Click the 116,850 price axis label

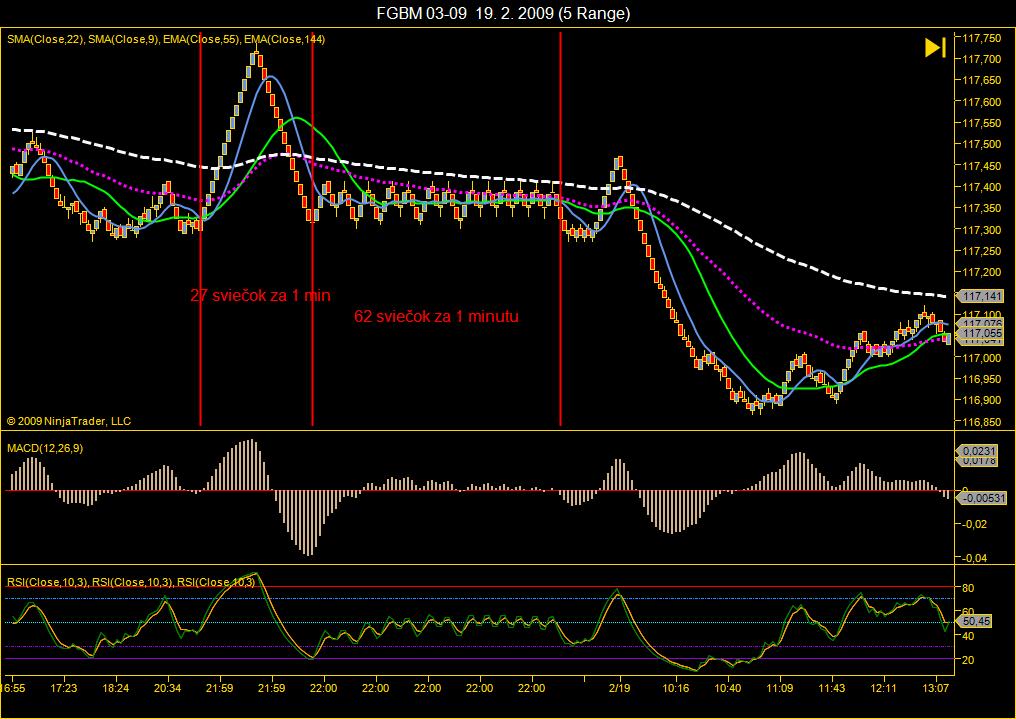[981, 421]
